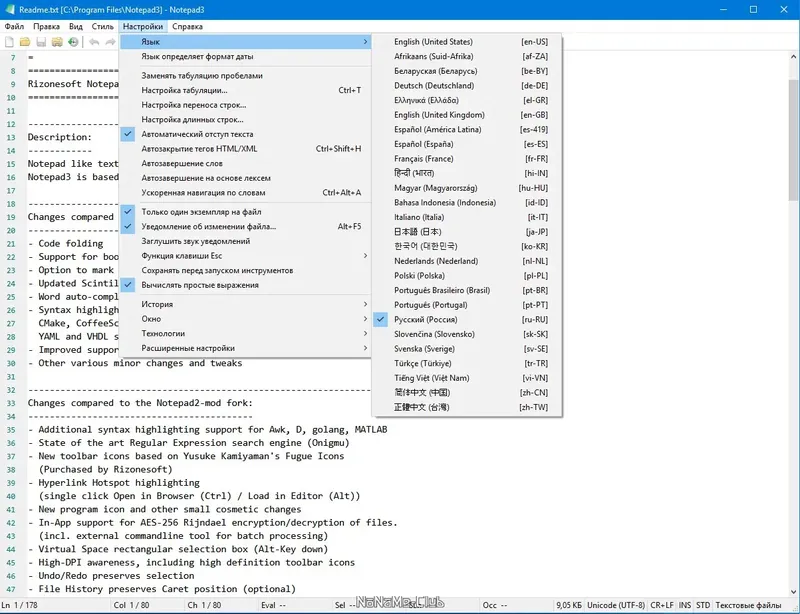Click the Undo arrow icon
Image resolution: width=800 pixels, height=614 pixels.
94,42
